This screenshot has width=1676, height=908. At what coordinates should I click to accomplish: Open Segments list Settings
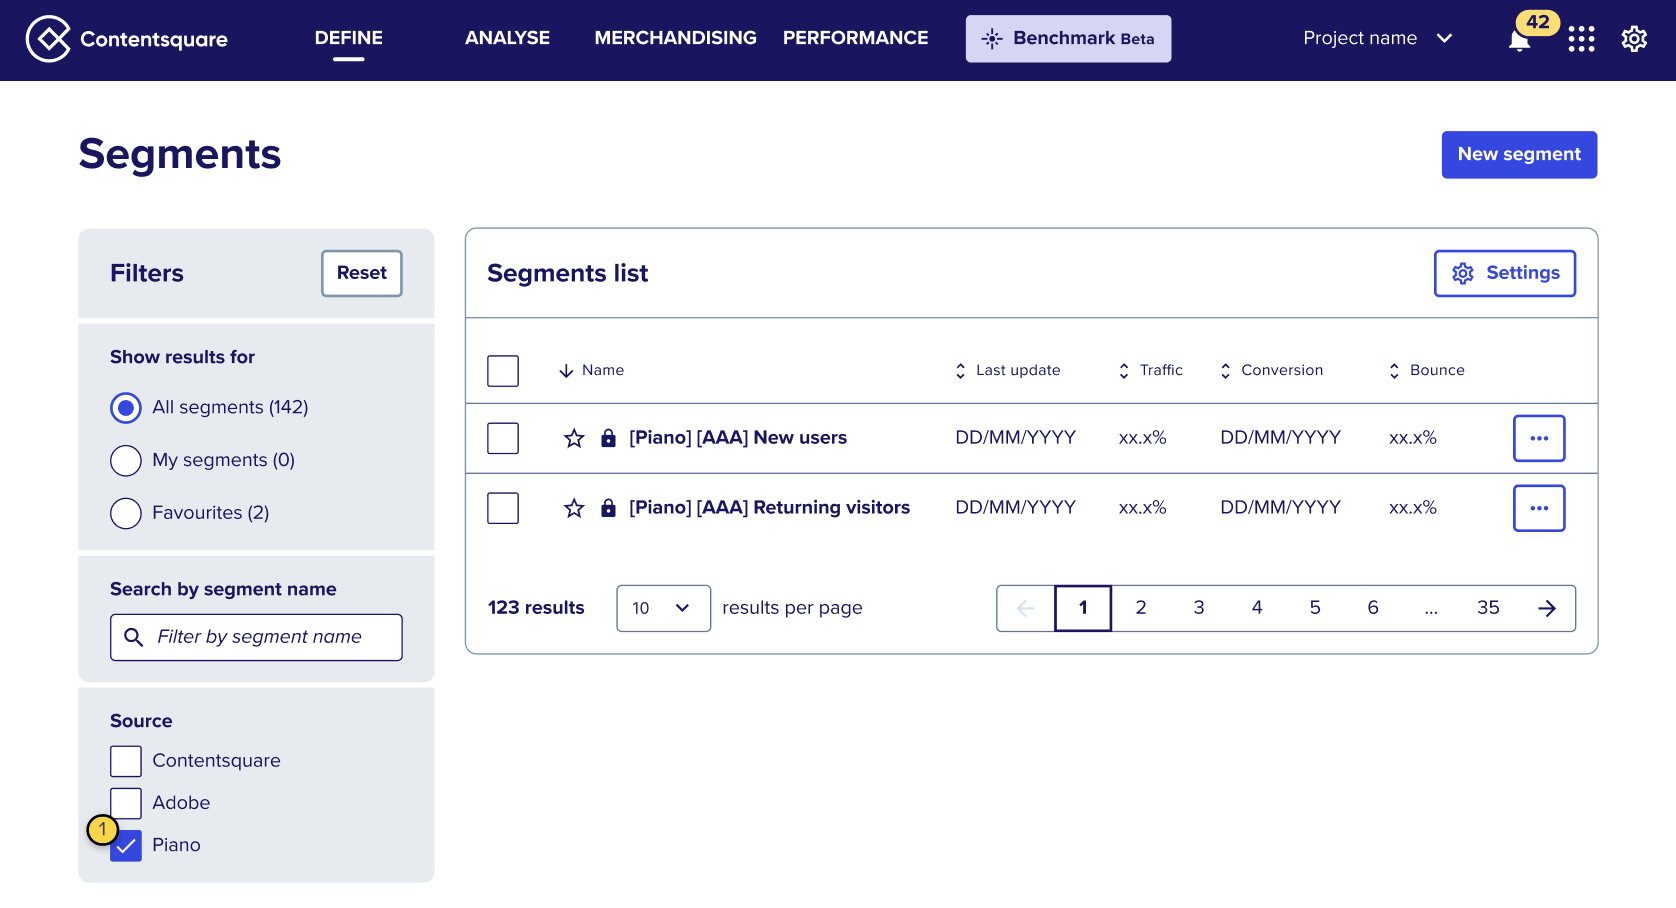pos(1505,273)
